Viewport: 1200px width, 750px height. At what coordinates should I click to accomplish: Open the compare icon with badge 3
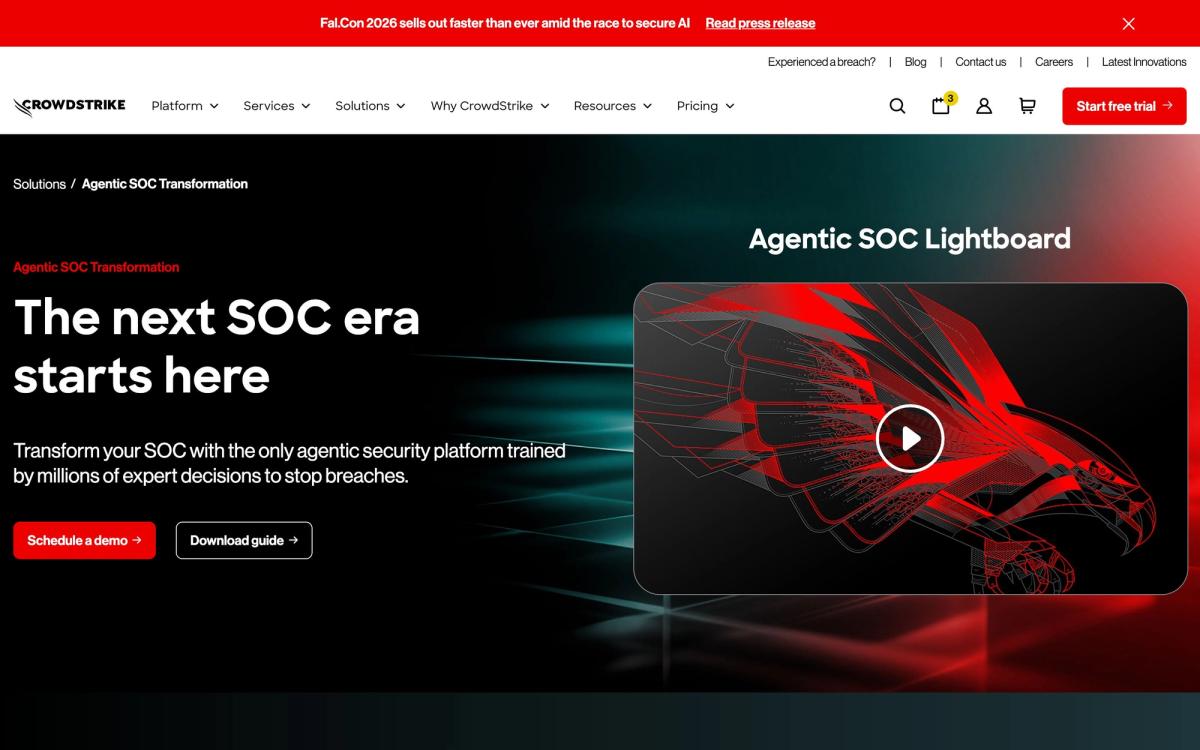pyautogui.click(x=943, y=104)
